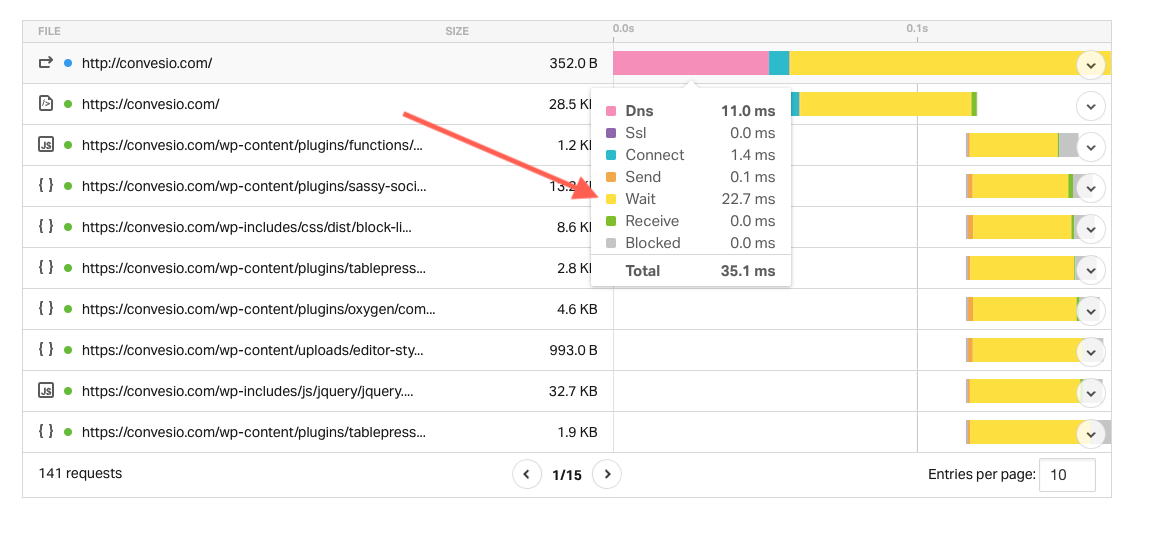Click the braces icon on 1.9 KB tablepress row
This screenshot has width=1151, height=543.
click(46, 432)
